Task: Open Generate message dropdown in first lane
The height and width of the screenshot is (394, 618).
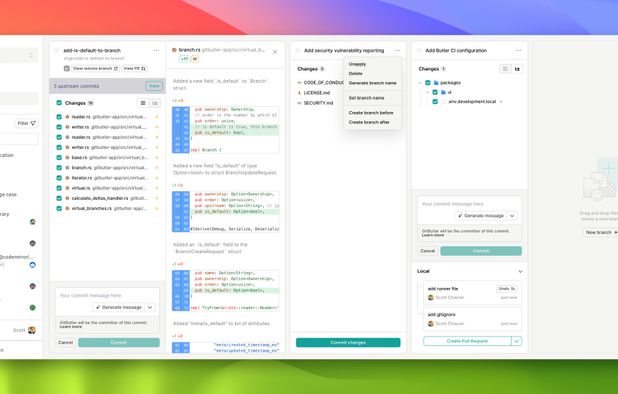Action: [150, 307]
